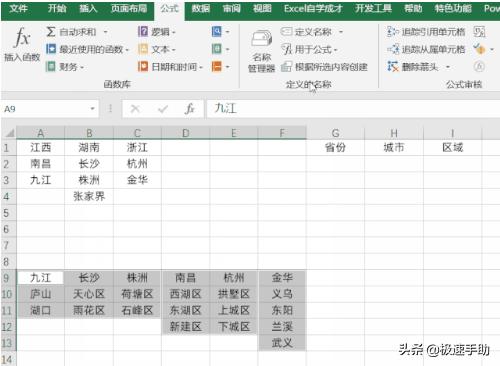
Task: Switch to the 帮助 (Help) tab
Action: point(413,8)
